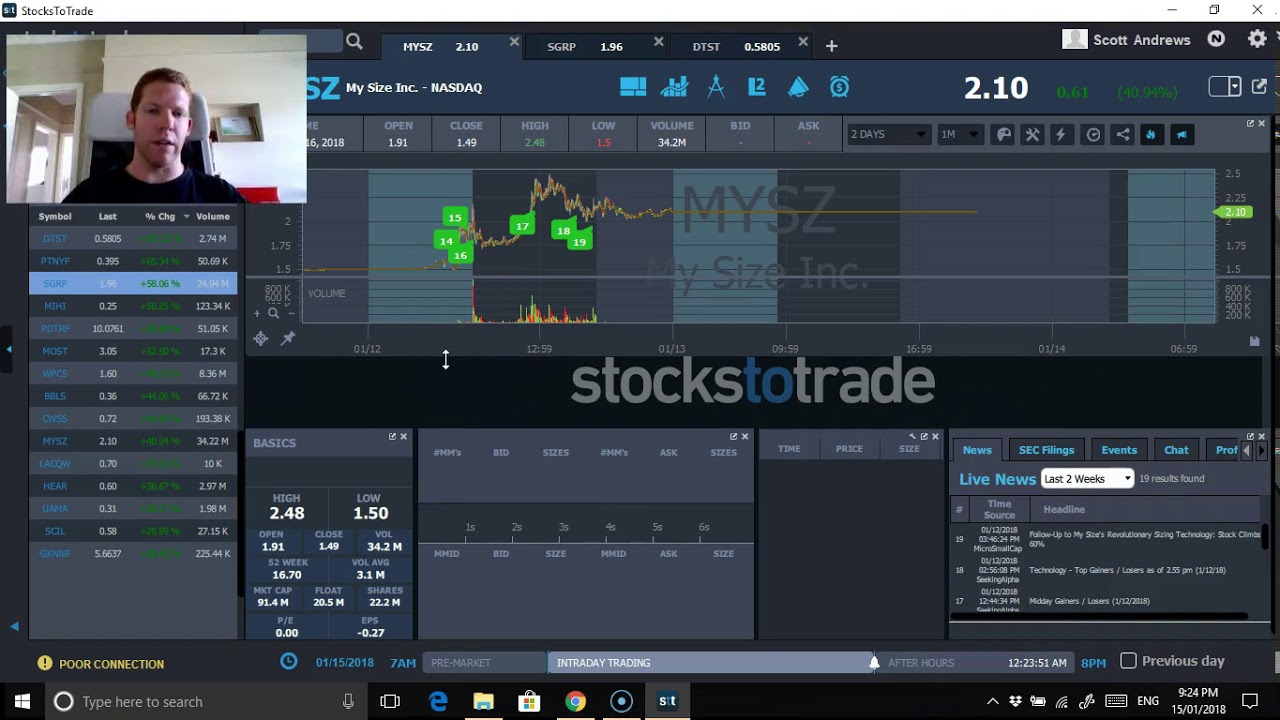Select the HEAR watchlist row

coord(133,486)
